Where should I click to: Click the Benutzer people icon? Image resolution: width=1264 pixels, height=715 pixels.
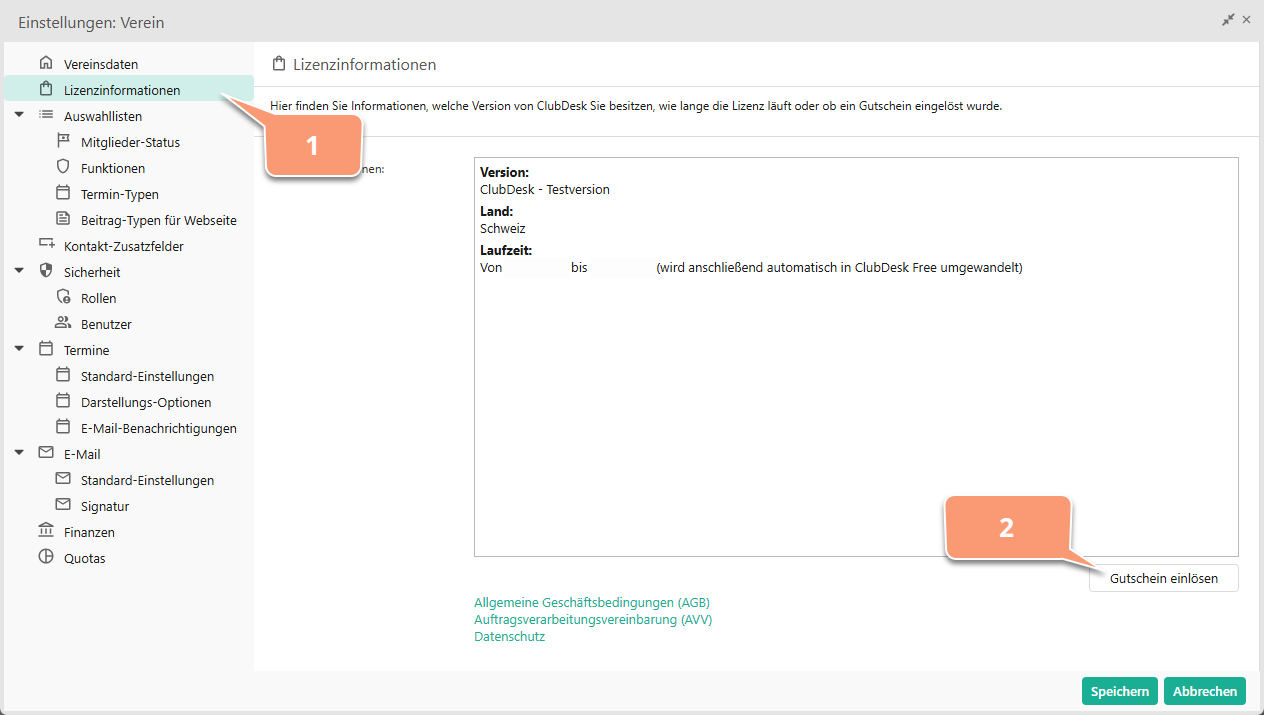click(63, 323)
